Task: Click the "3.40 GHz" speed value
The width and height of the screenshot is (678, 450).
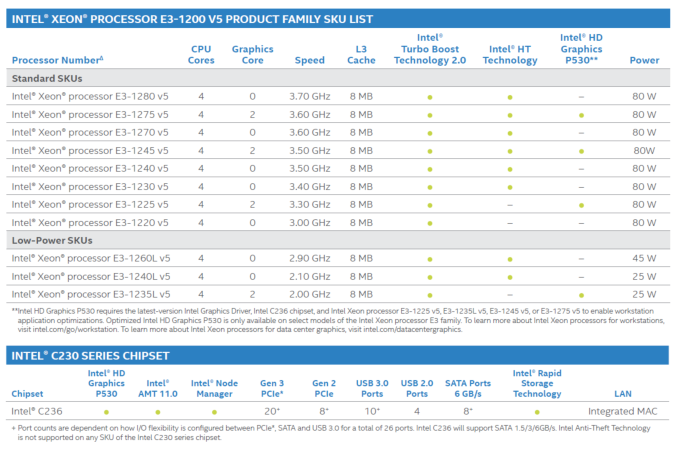Action: pyautogui.click(x=310, y=186)
